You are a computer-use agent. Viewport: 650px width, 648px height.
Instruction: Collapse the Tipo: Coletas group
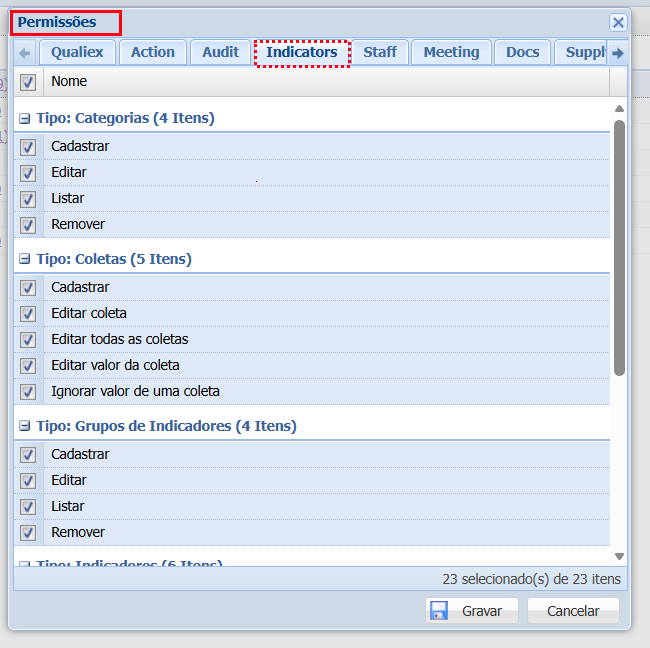pyautogui.click(x=25, y=260)
